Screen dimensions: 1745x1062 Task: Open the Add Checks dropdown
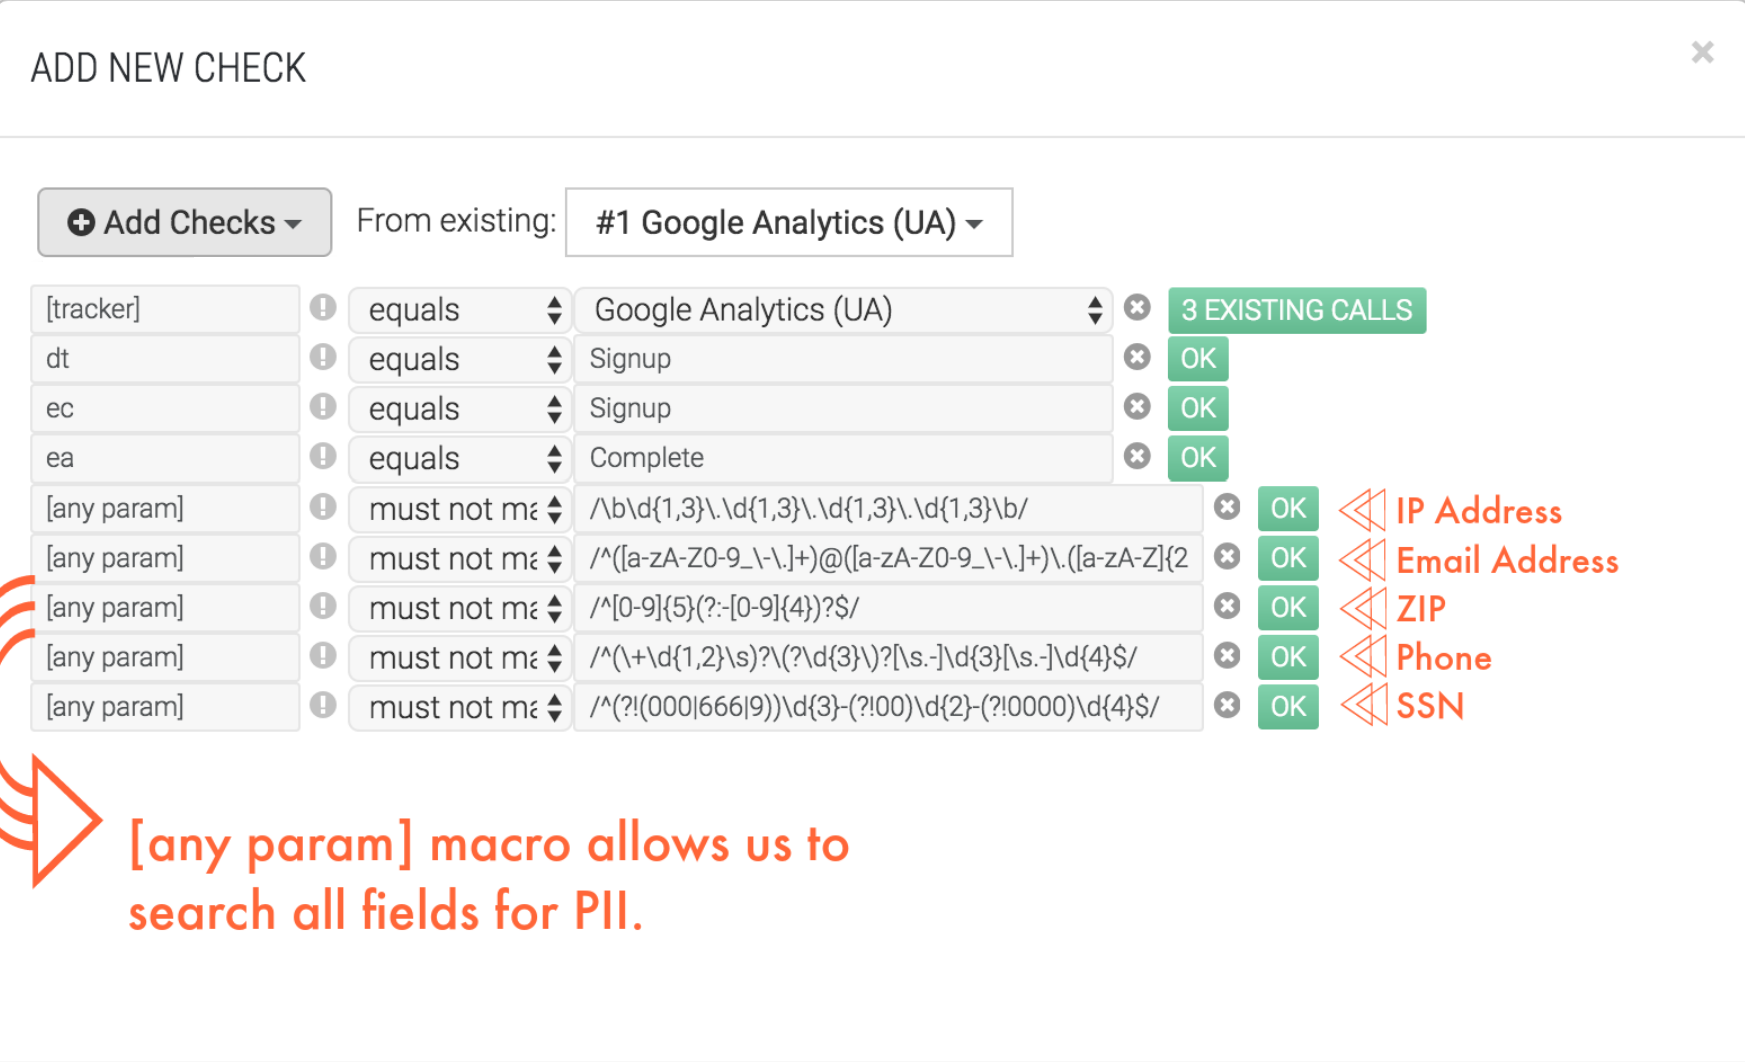pos(185,222)
